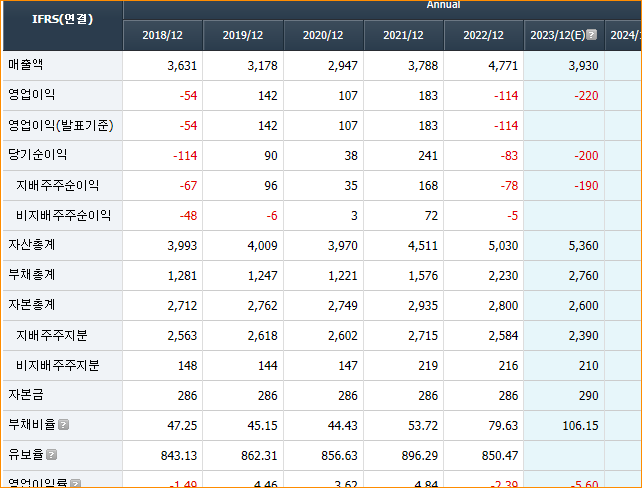The width and height of the screenshot is (642, 488).
Task: Select the 자본금 row label
Action: click(x=25, y=394)
